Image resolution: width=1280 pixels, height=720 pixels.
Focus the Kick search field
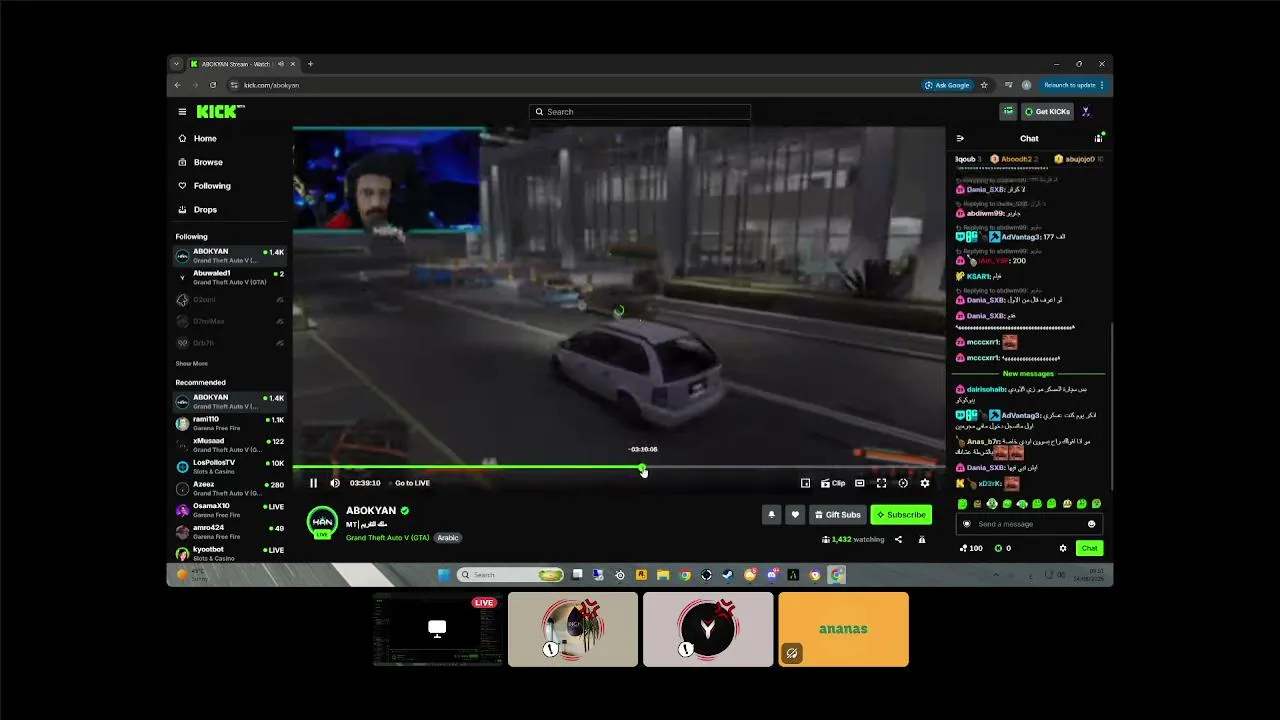640,112
